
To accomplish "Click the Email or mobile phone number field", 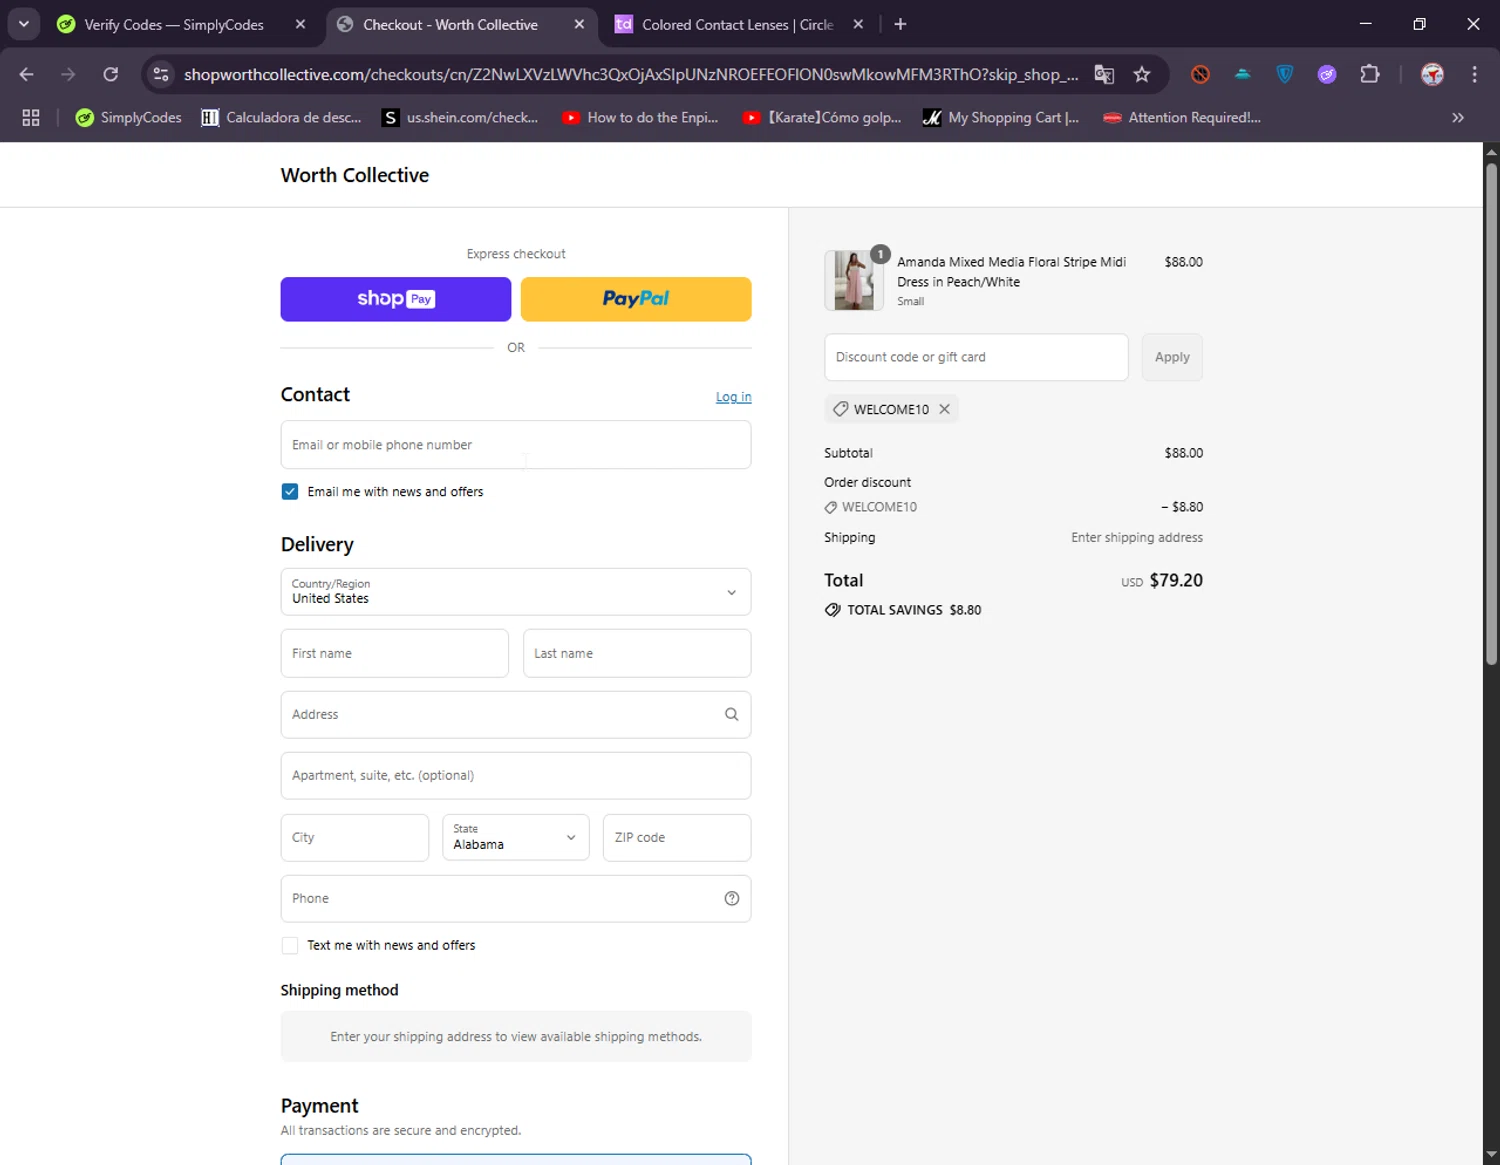I will (516, 445).
